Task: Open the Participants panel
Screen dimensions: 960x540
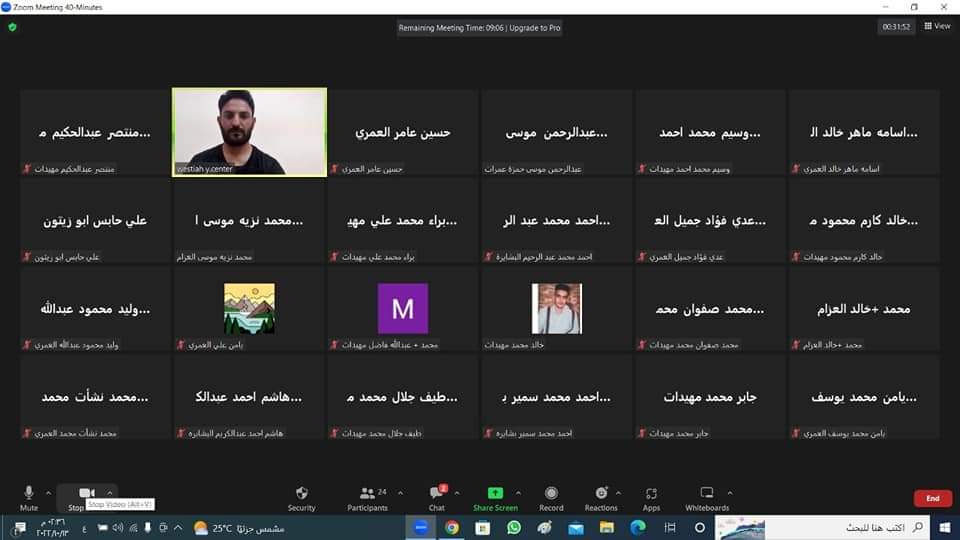Action: click(x=367, y=496)
